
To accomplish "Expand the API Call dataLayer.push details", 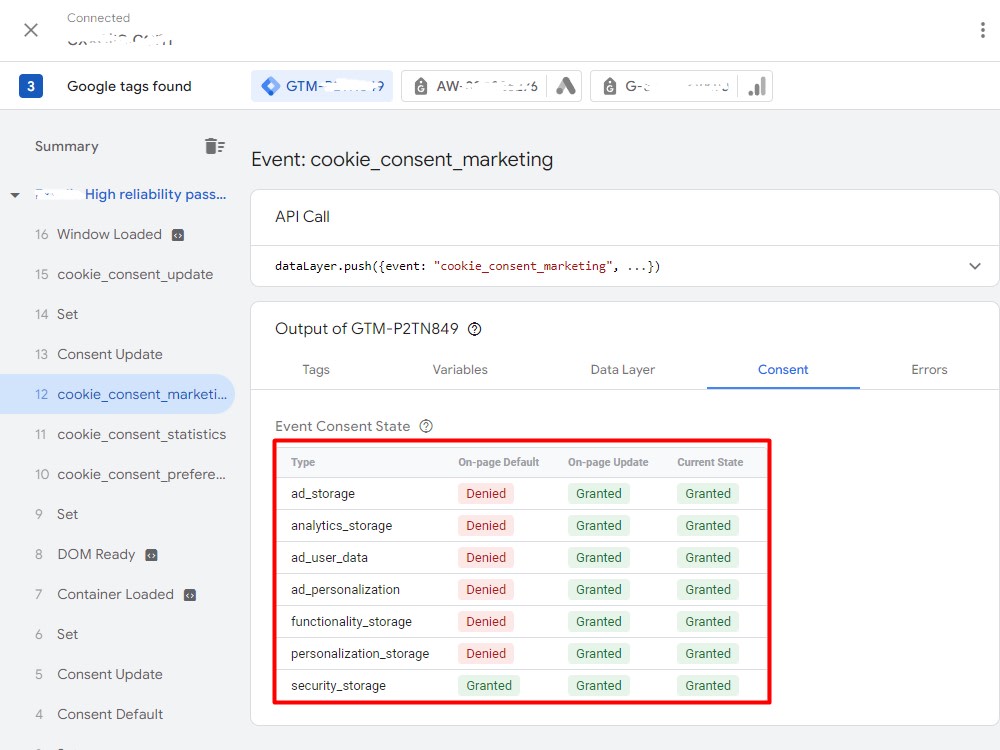I will coord(974,266).
